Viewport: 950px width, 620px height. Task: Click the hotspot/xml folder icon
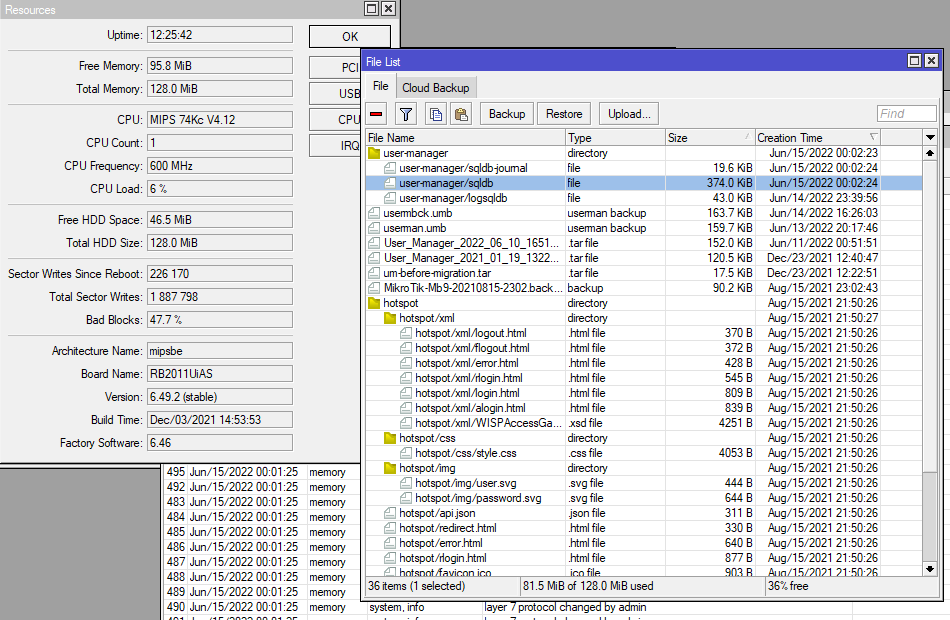390,318
